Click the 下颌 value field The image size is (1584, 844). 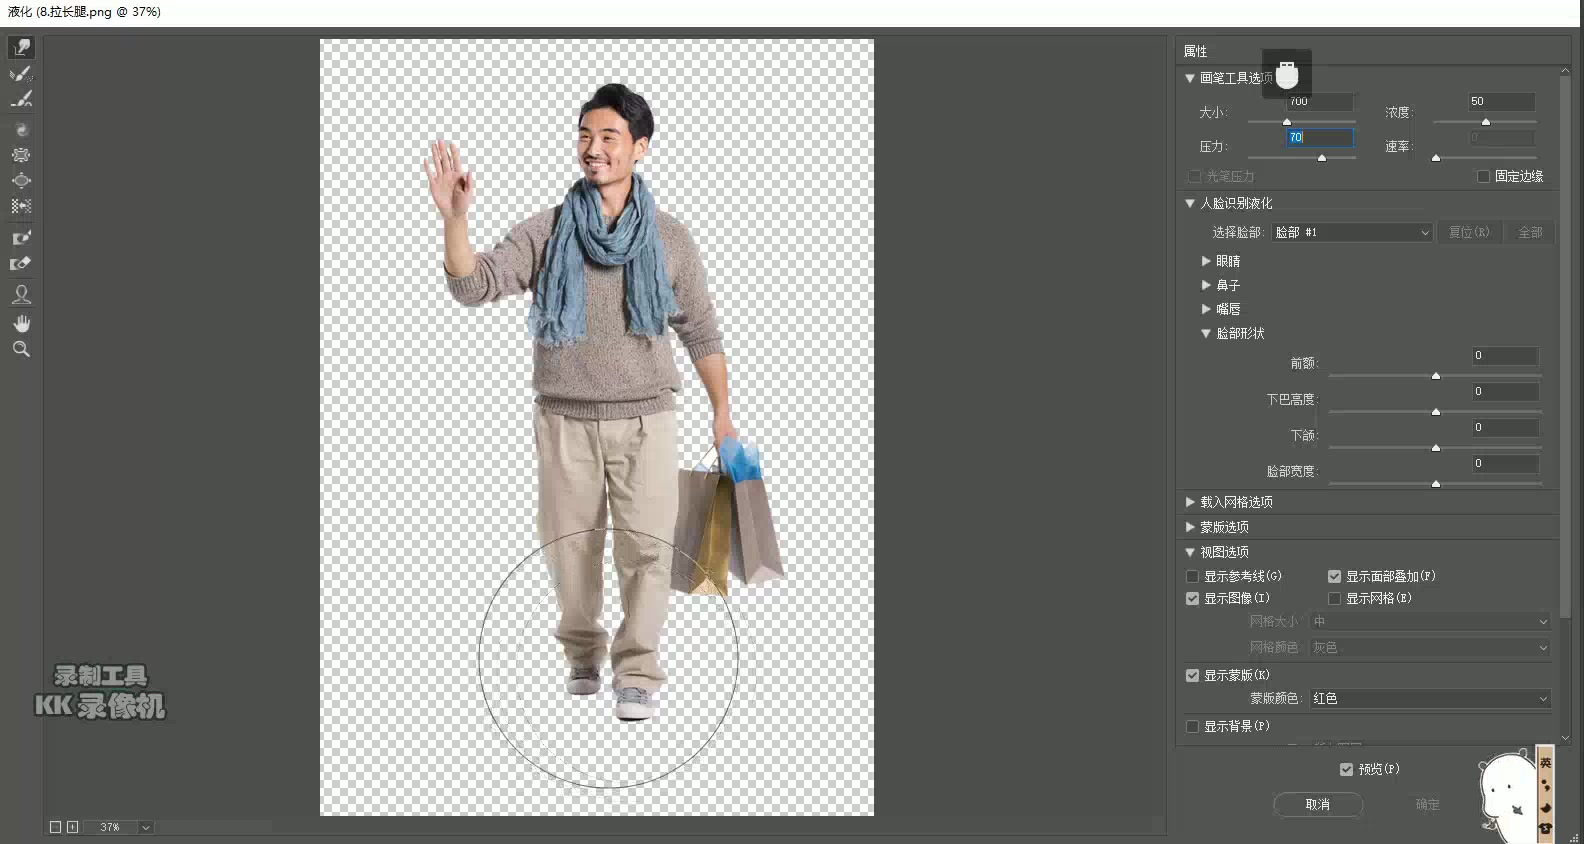[1505, 428]
